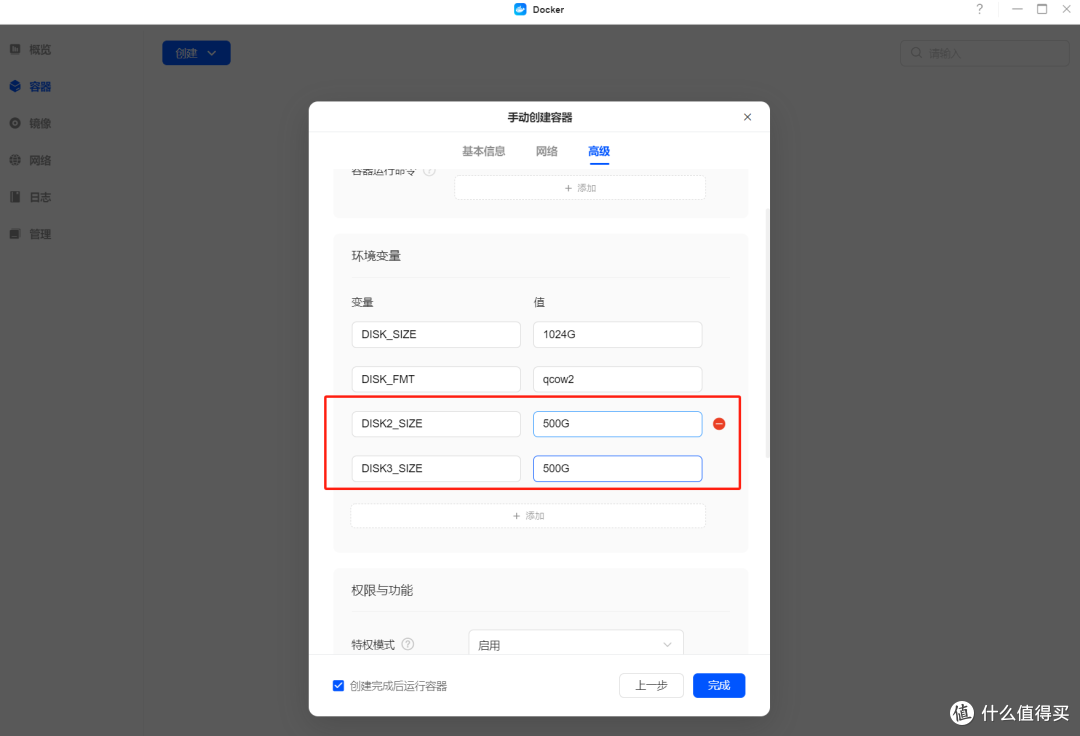The height and width of the screenshot is (736, 1080).
Task: Click the qcow2 value field
Action: click(618, 379)
